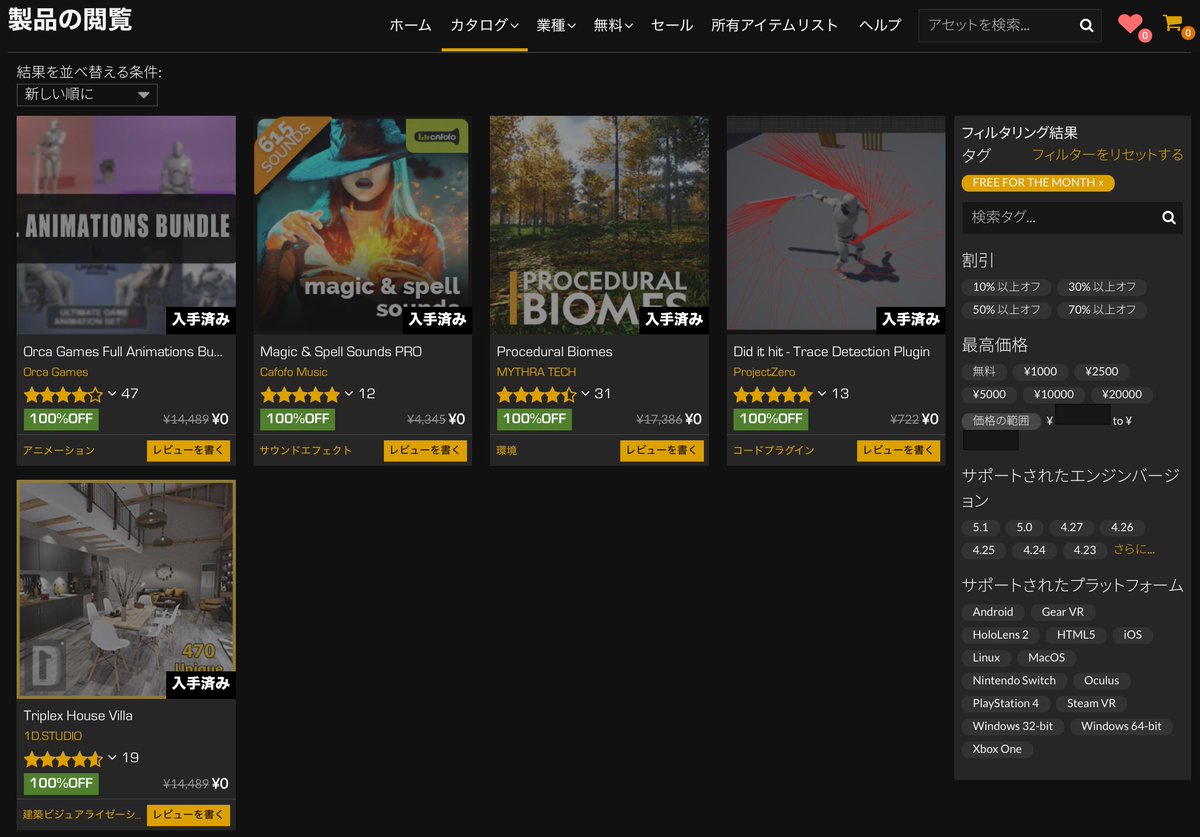Viewport: 1200px width, 837px height.
Task: Filter by engine version 4.23
Action: tap(1084, 550)
